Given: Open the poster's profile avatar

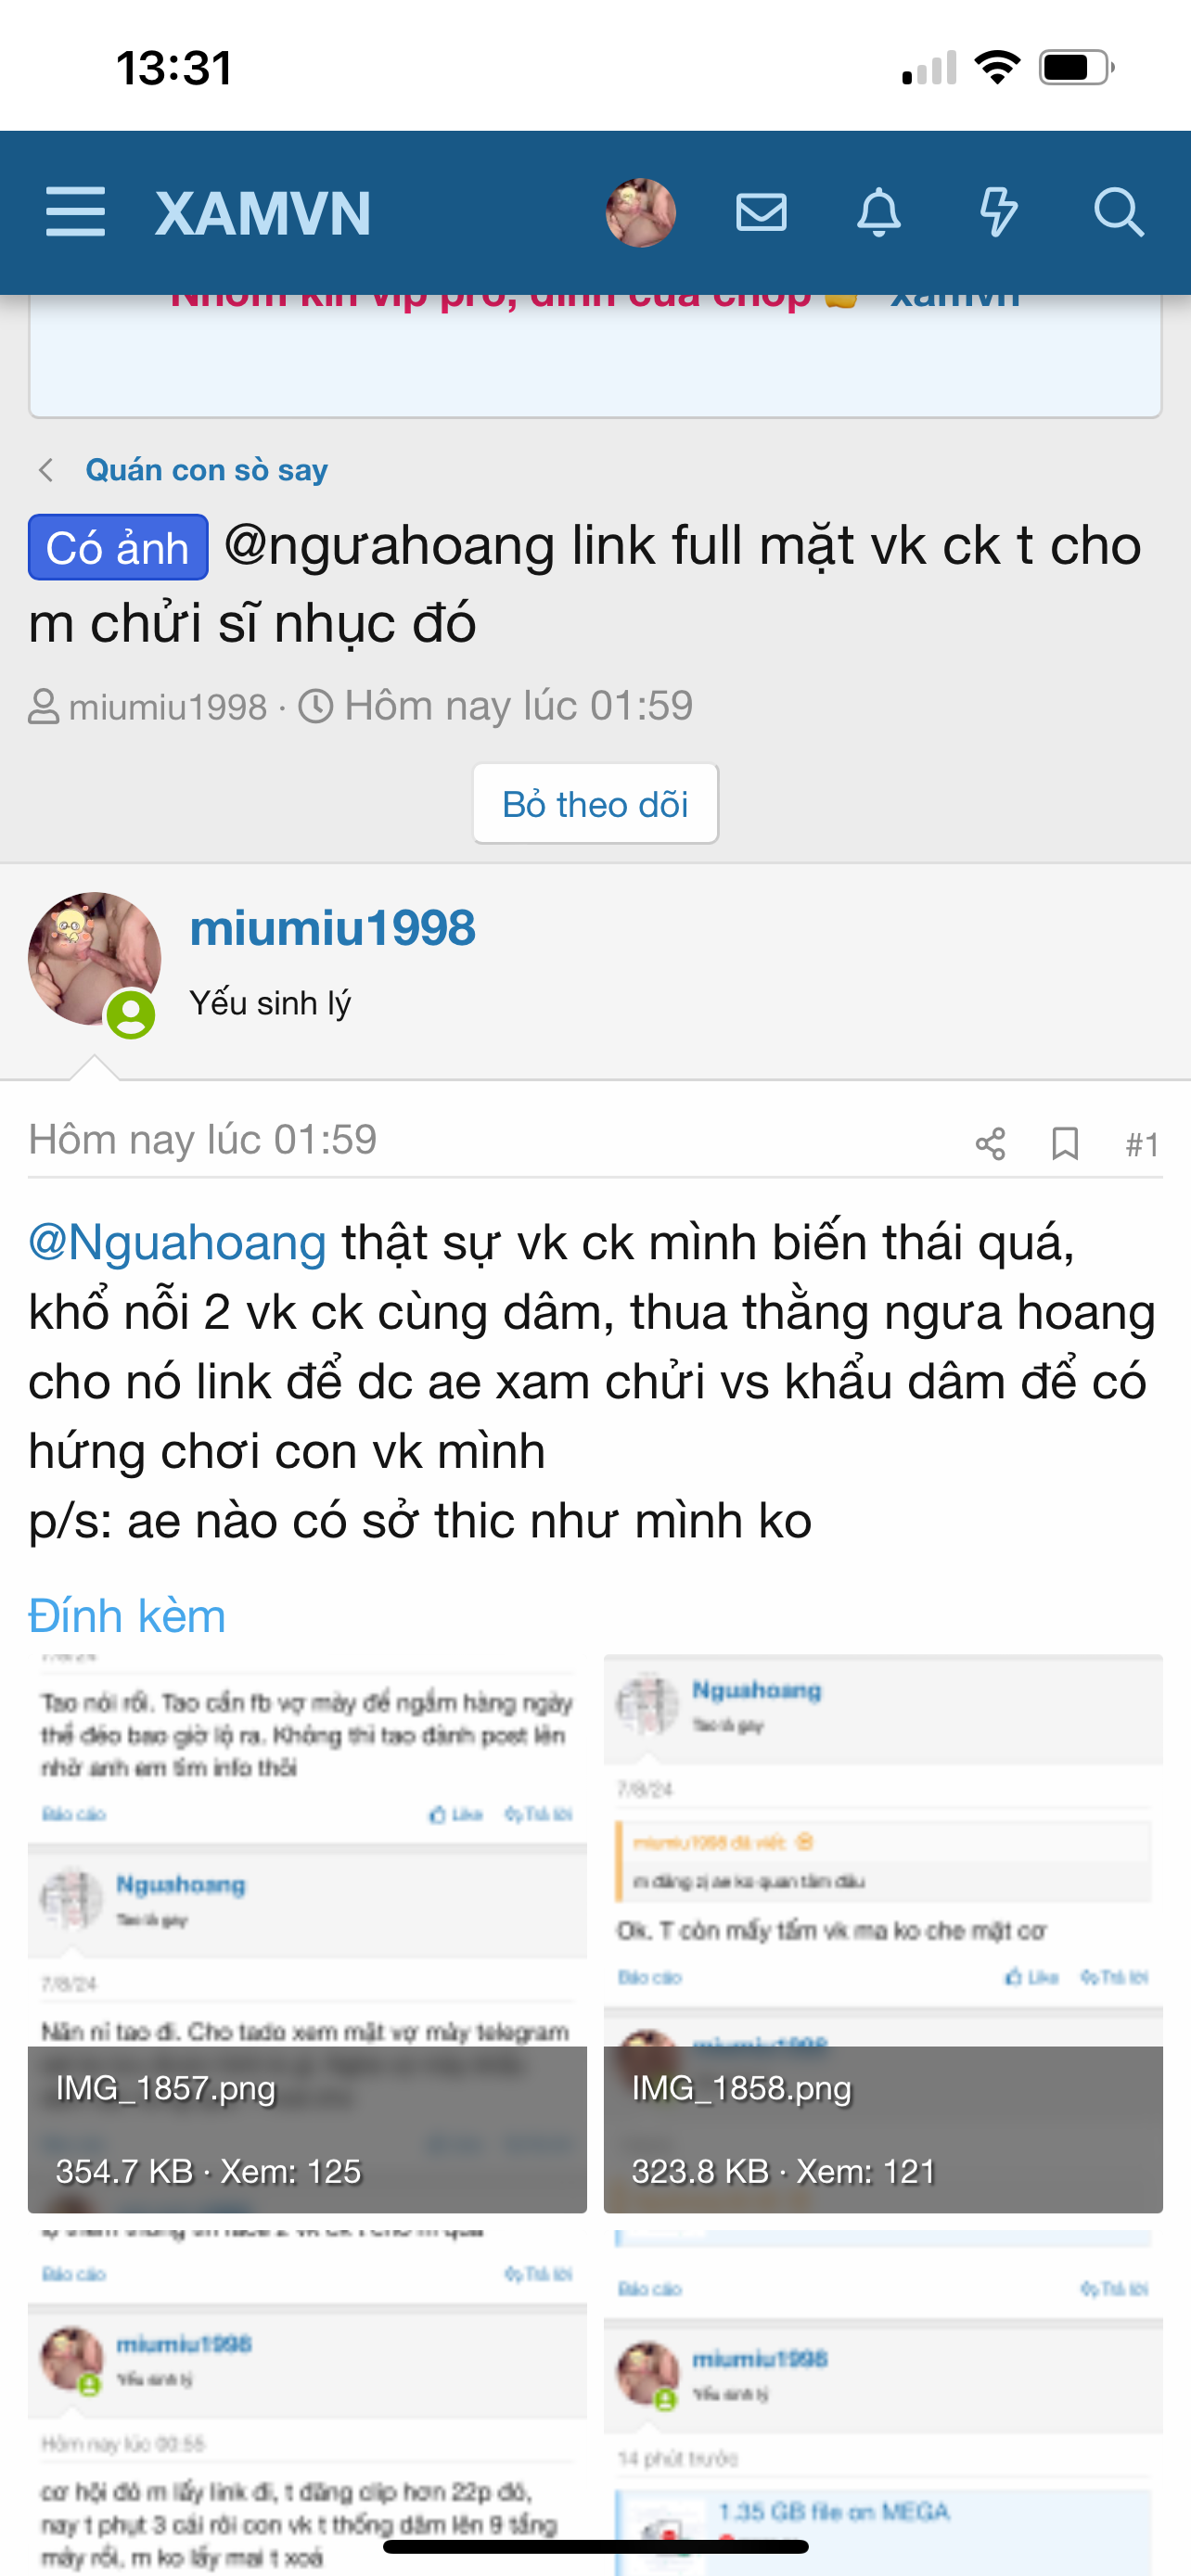Looking at the screenshot, I should (94, 958).
